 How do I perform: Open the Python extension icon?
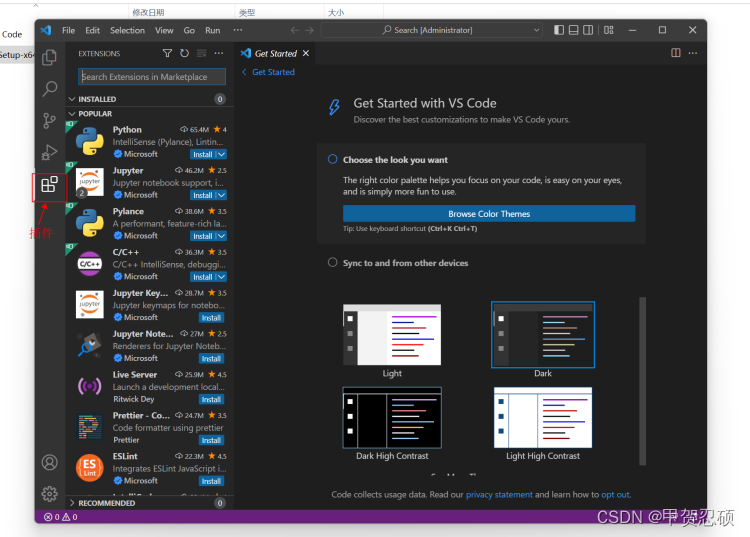(x=89, y=142)
